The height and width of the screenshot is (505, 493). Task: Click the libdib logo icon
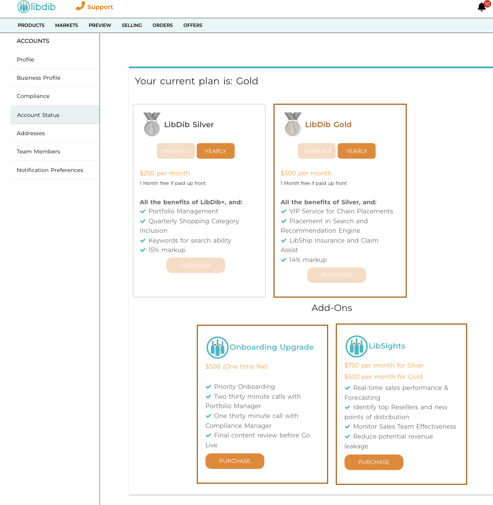pyautogui.click(x=23, y=6)
